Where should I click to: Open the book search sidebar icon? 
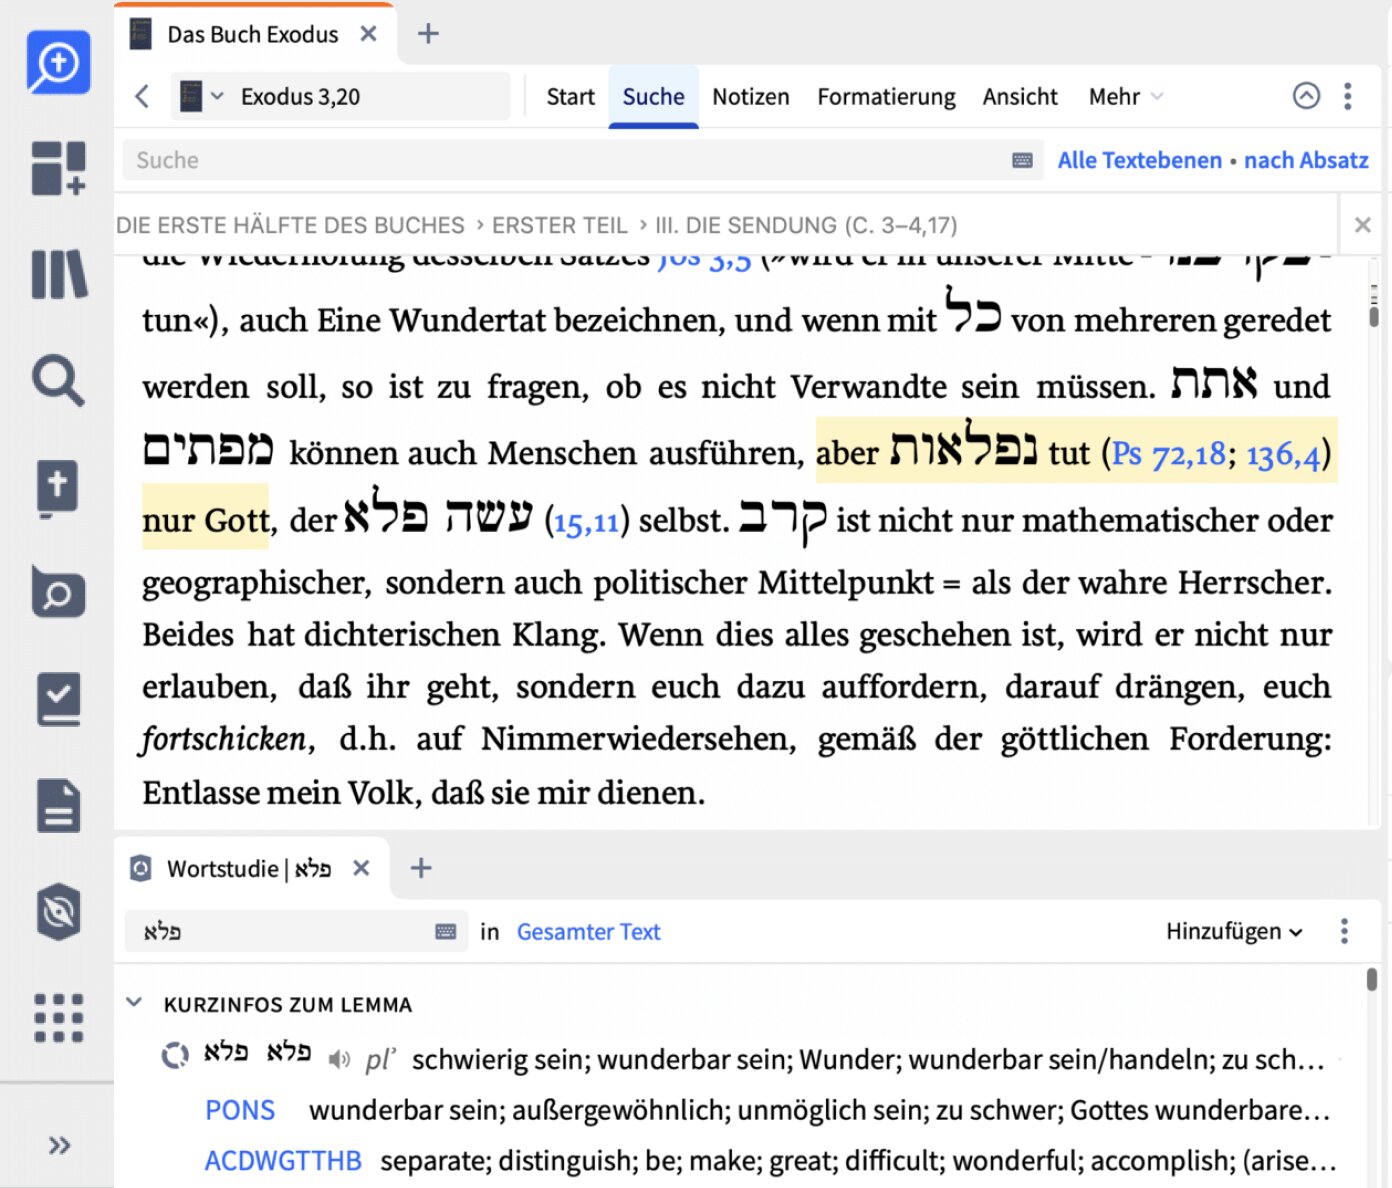(x=58, y=592)
